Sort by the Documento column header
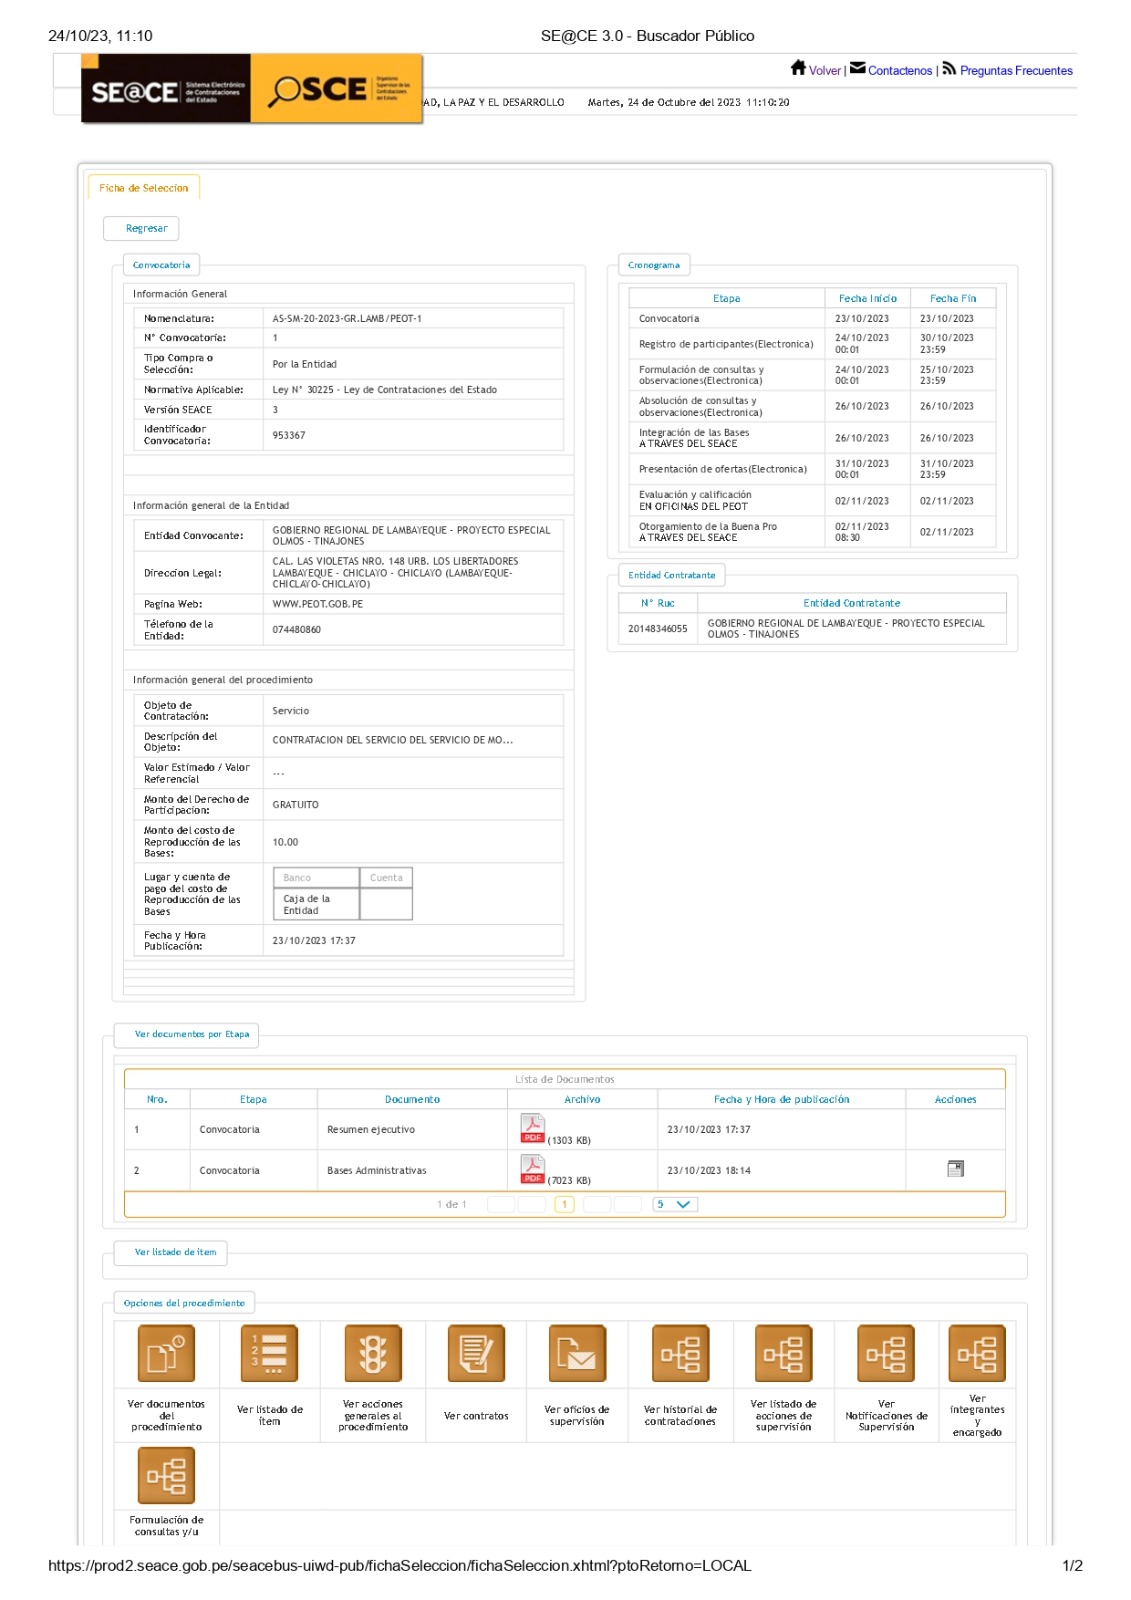Viewport: 1131px width, 1600px height. [412, 1099]
